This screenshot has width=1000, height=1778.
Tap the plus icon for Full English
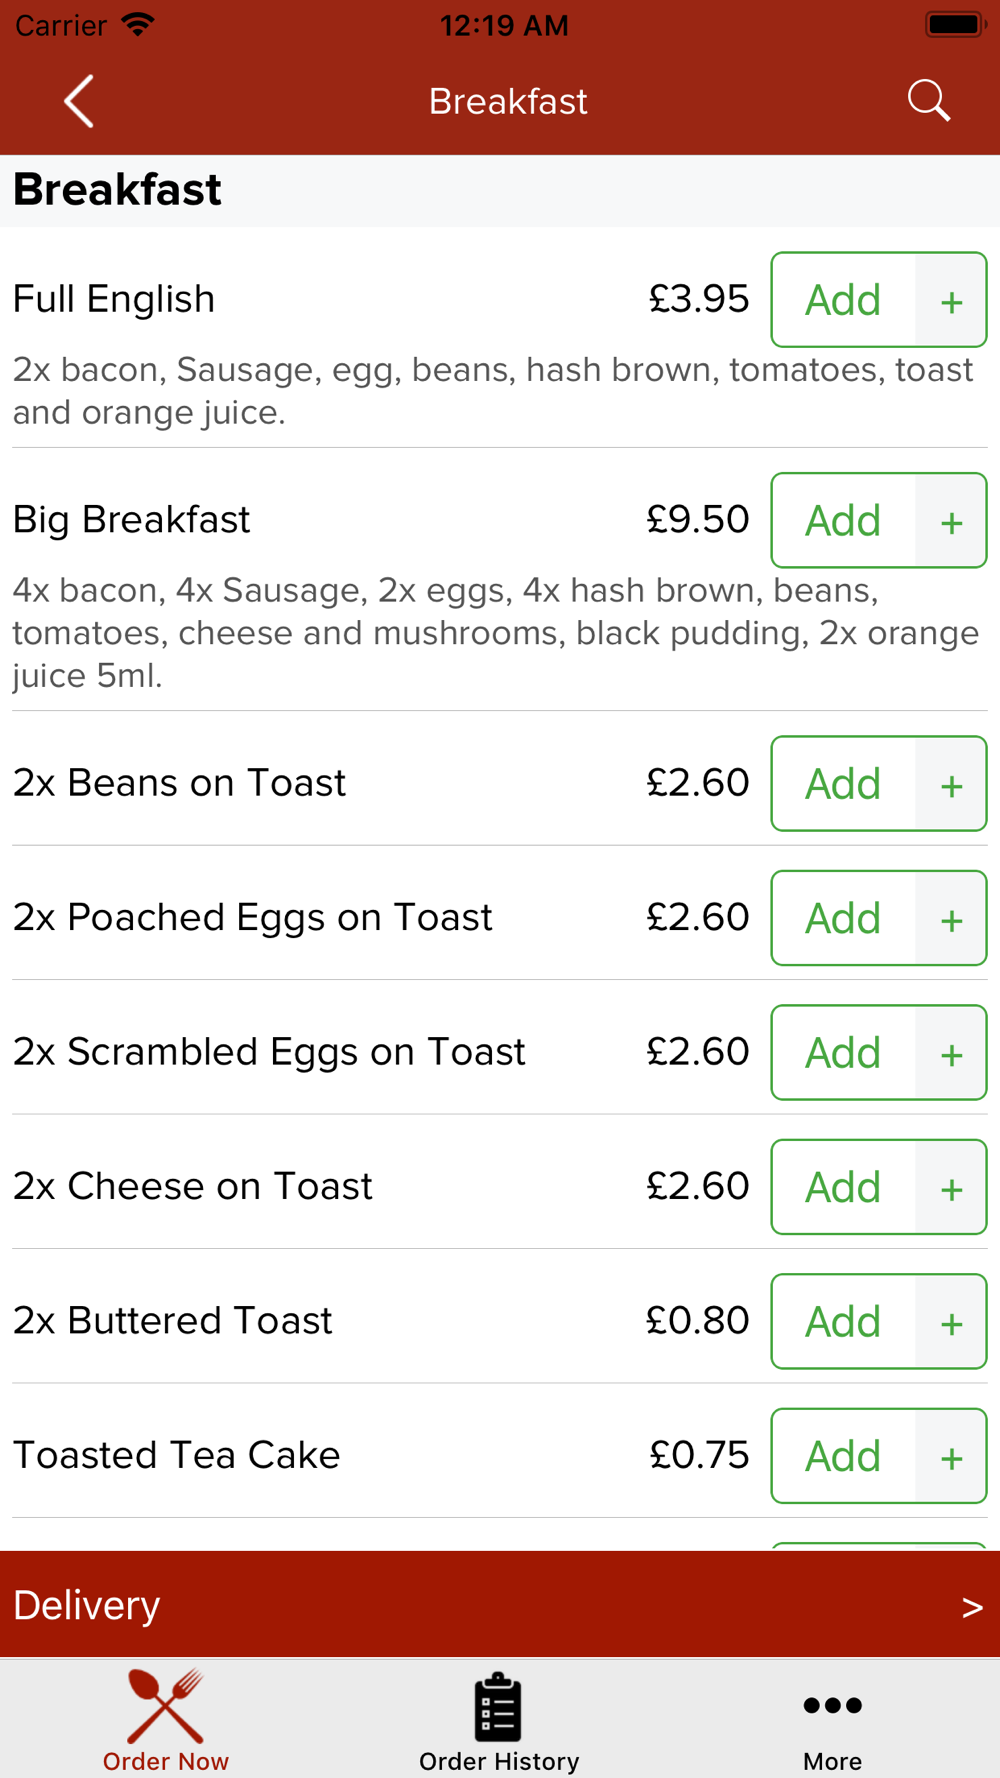(951, 300)
